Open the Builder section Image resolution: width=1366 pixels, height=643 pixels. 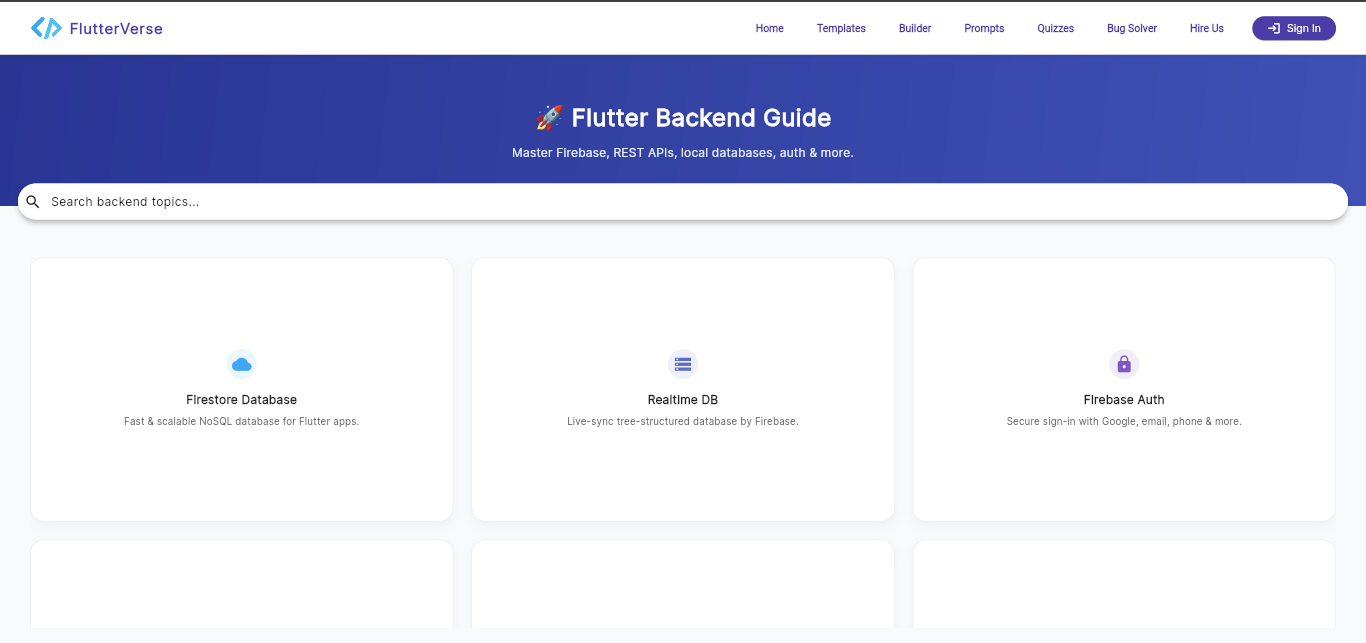coord(914,28)
